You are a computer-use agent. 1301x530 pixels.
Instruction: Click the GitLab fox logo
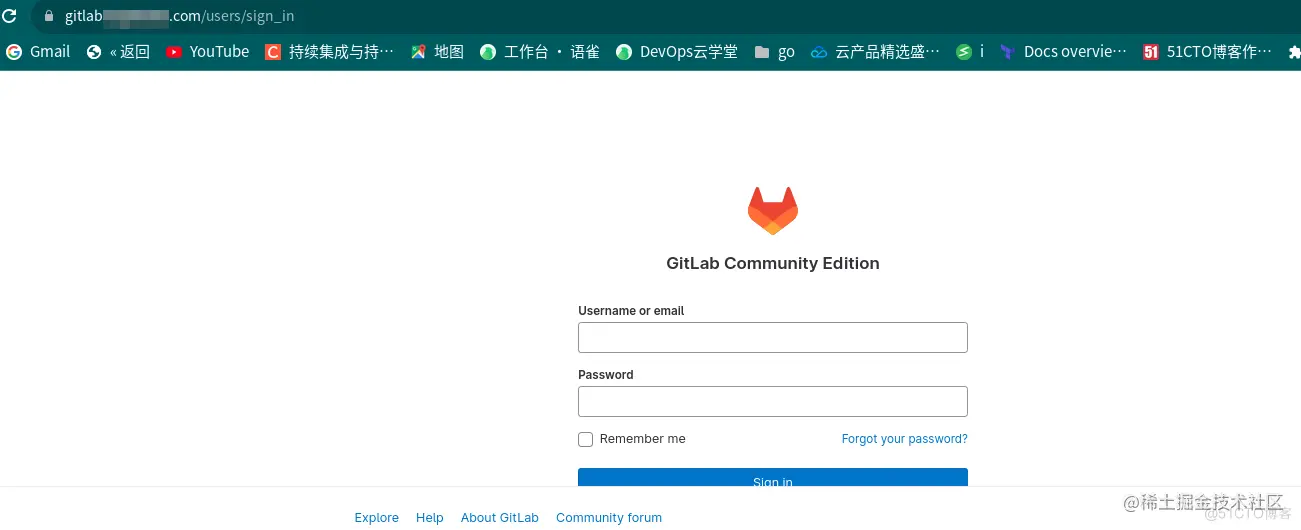[773, 211]
